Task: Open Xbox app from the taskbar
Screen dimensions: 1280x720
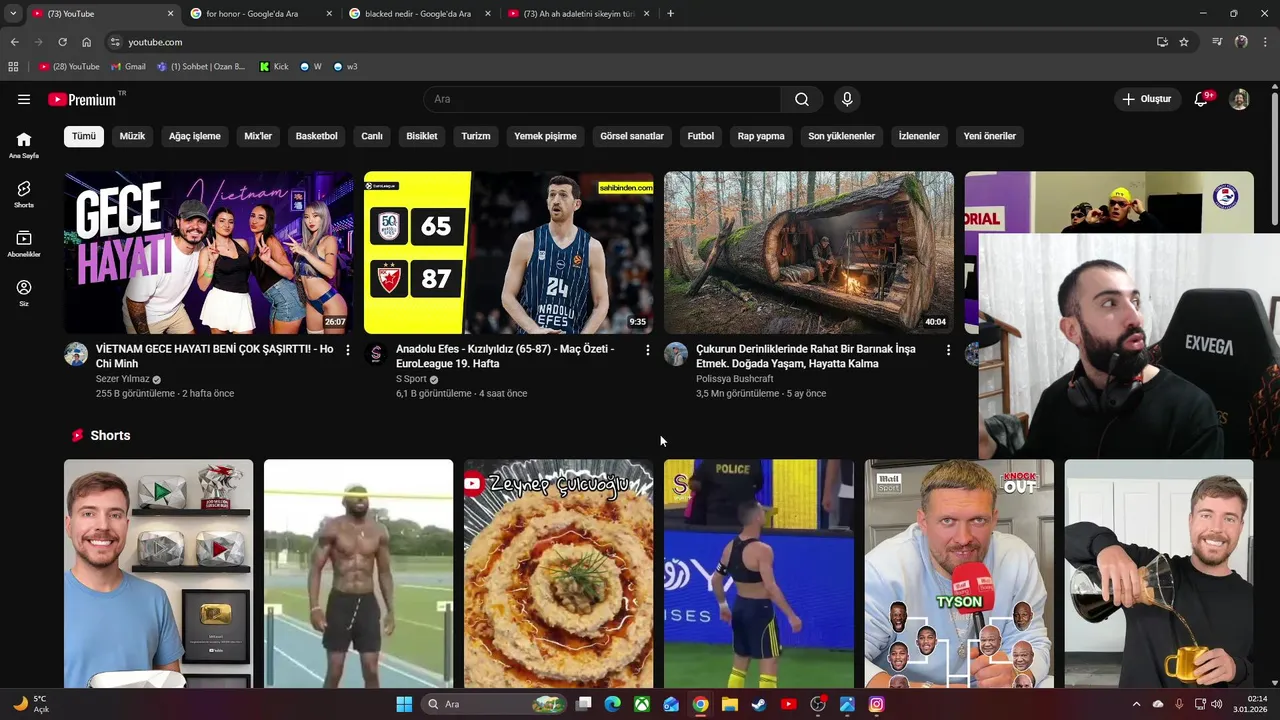Action: [642, 704]
